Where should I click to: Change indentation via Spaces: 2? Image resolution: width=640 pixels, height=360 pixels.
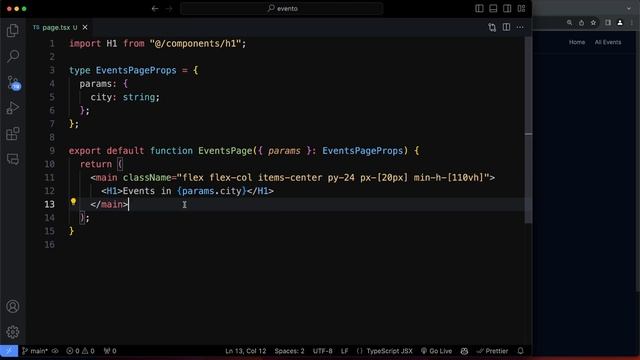click(x=289, y=351)
